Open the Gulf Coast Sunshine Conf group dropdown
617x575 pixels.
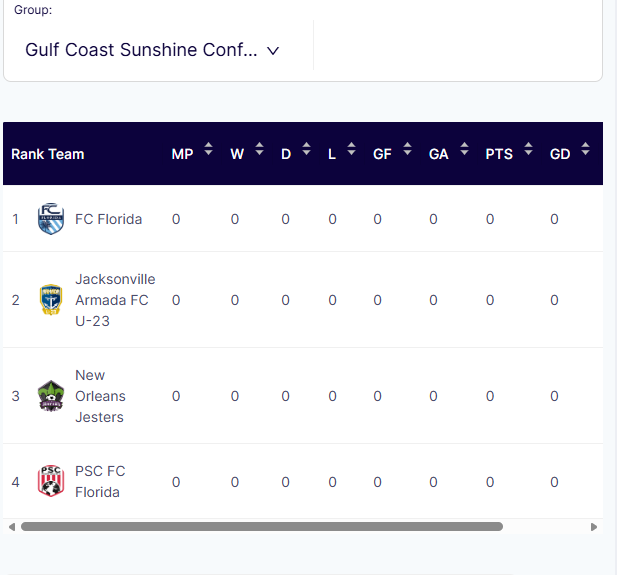(152, 50)
